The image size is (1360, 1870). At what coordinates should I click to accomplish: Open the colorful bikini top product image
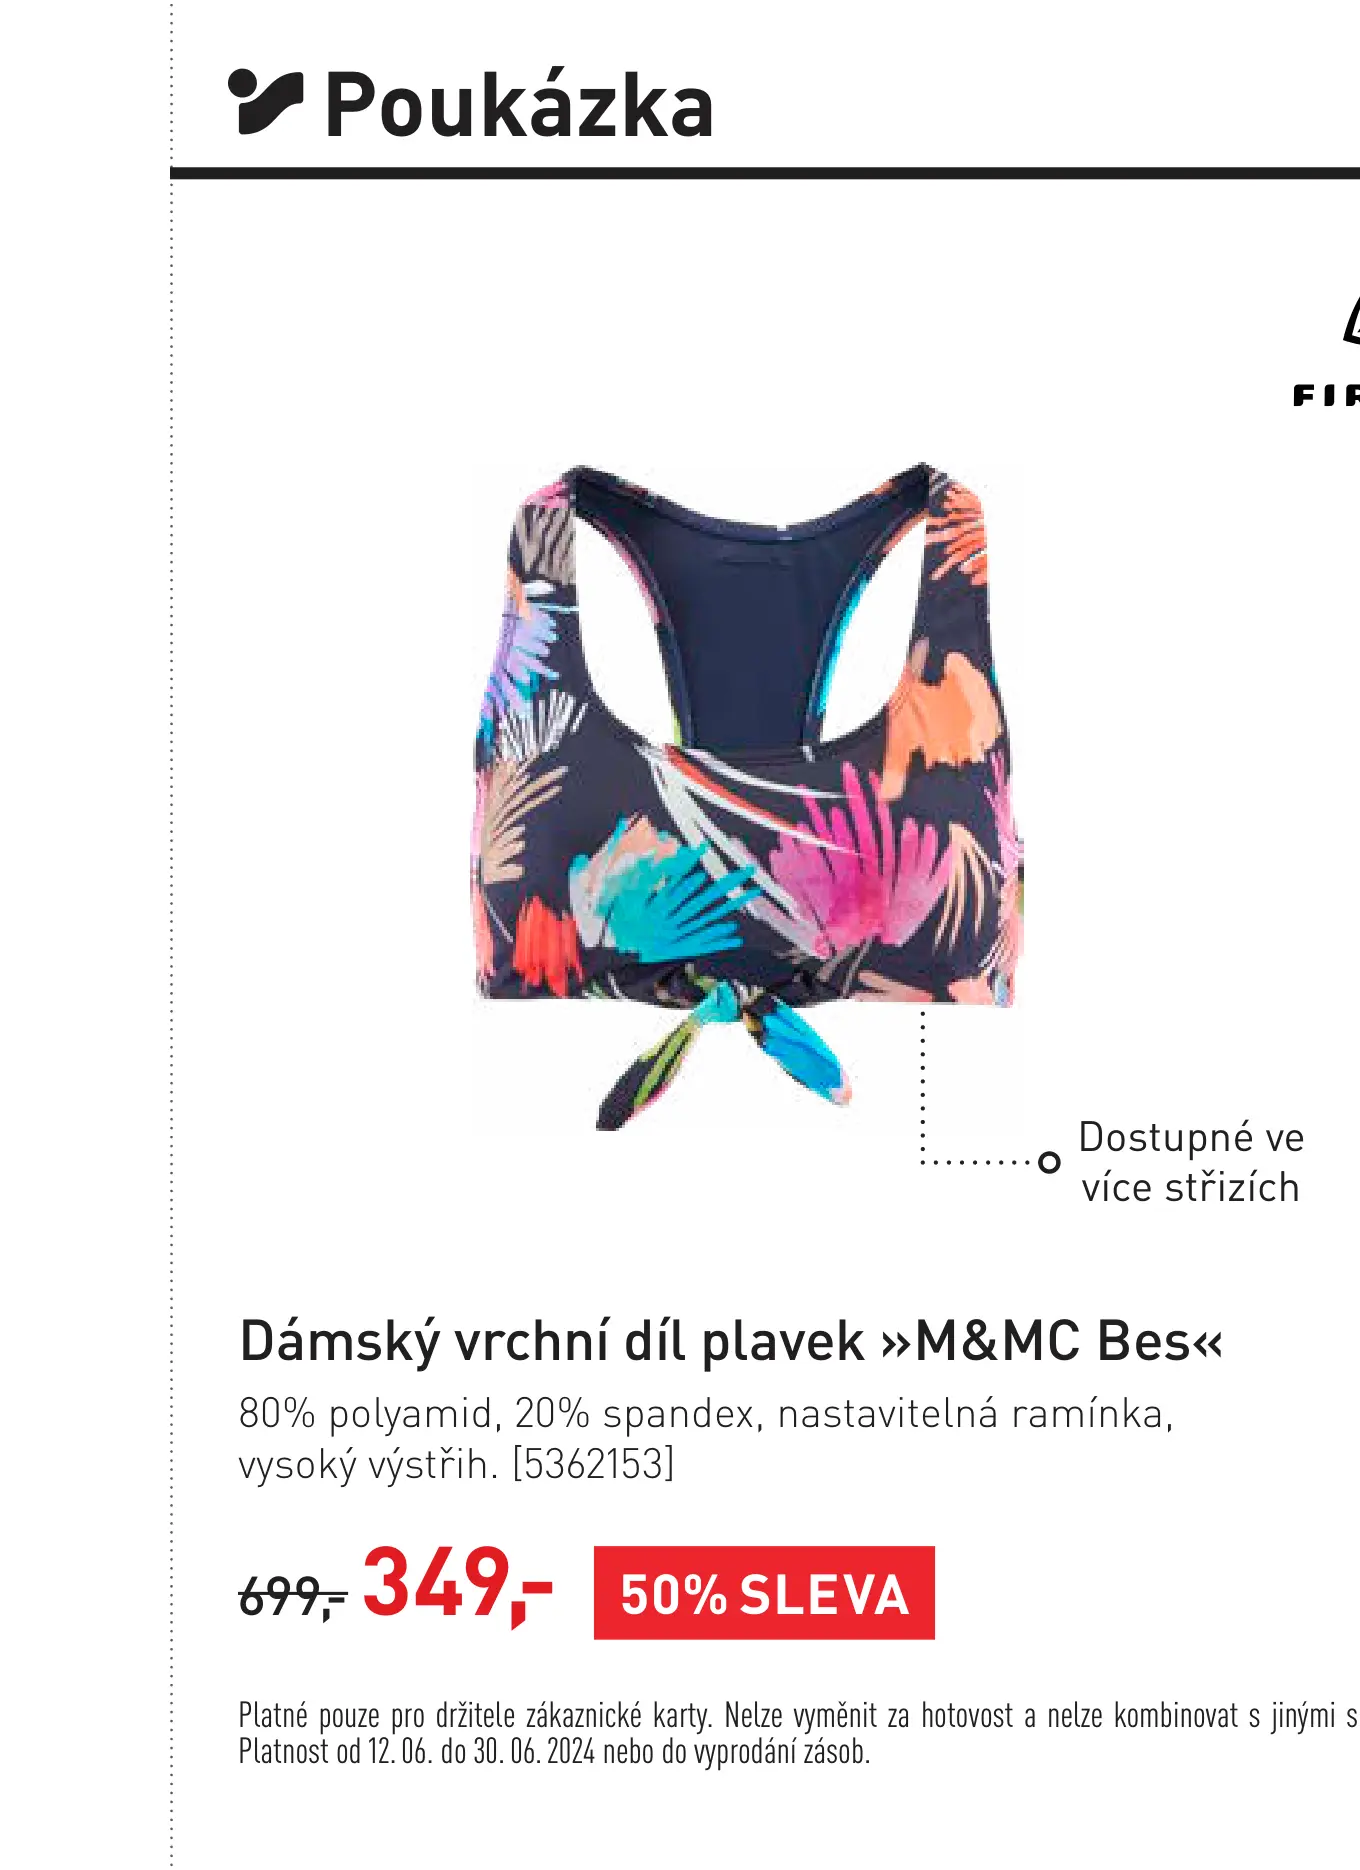747,795
